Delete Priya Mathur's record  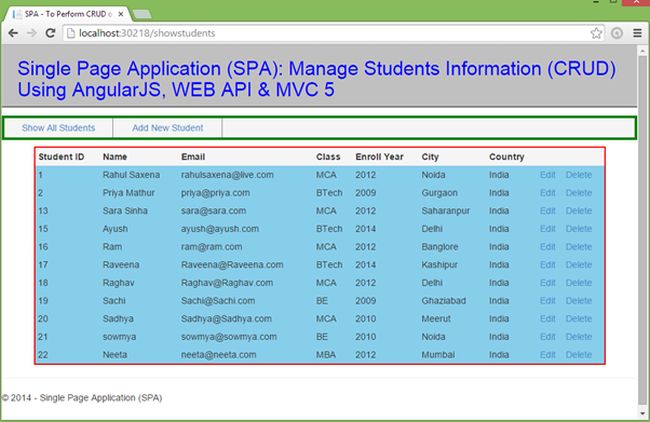(579, 193)
